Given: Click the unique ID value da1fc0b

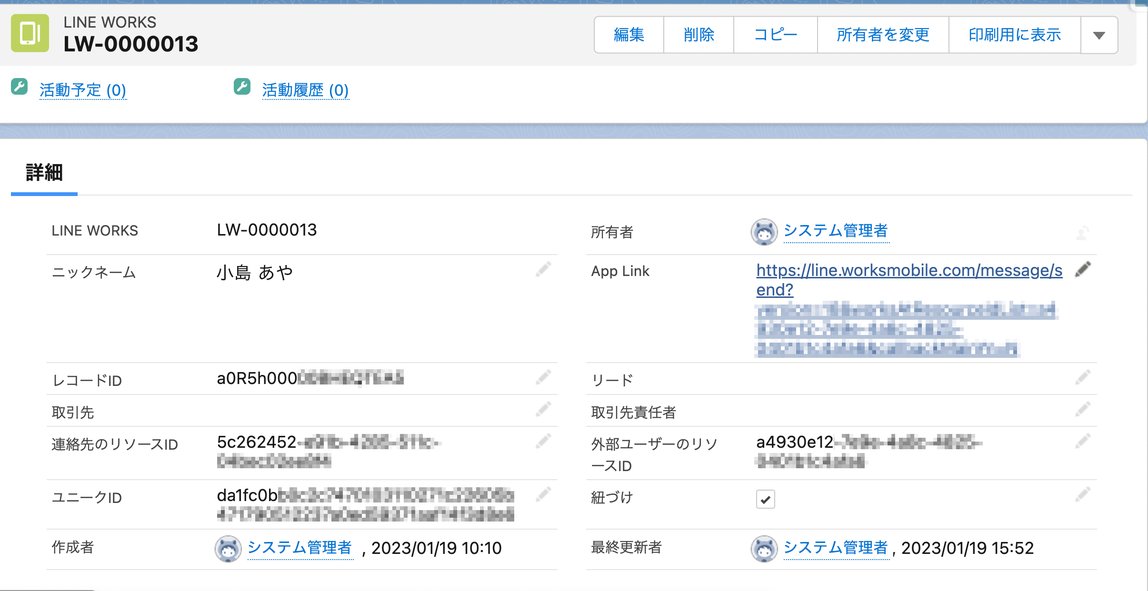Looking at the screenshot, I should 365,505.
